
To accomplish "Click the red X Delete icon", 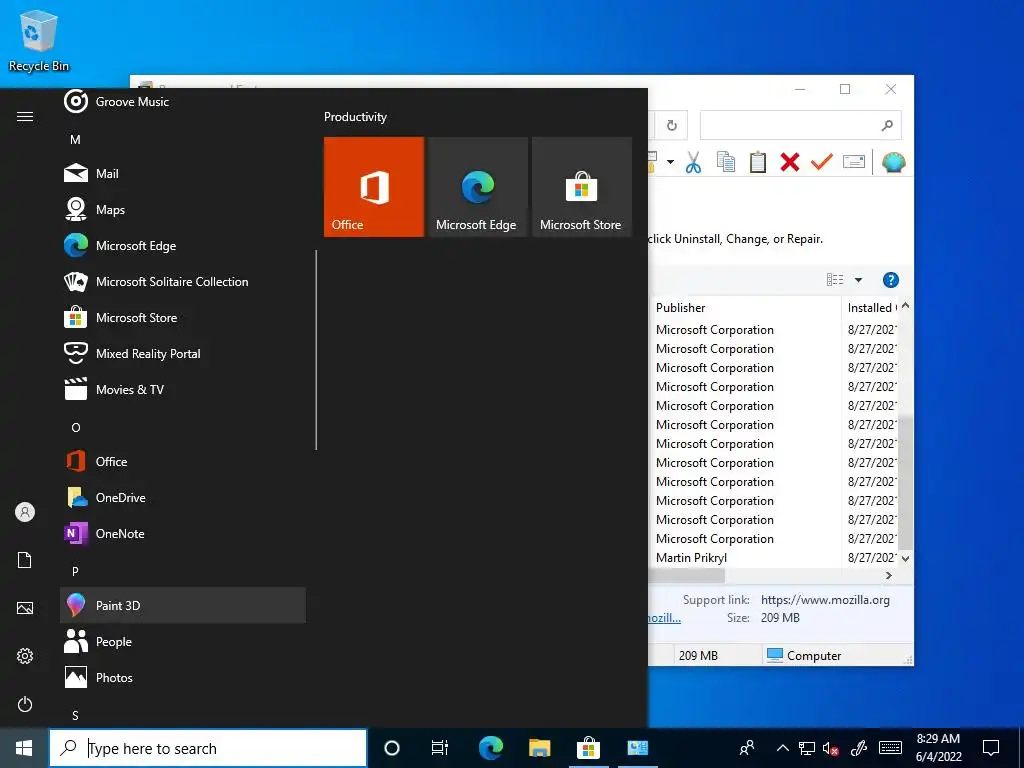I will (x=790, y=162).
